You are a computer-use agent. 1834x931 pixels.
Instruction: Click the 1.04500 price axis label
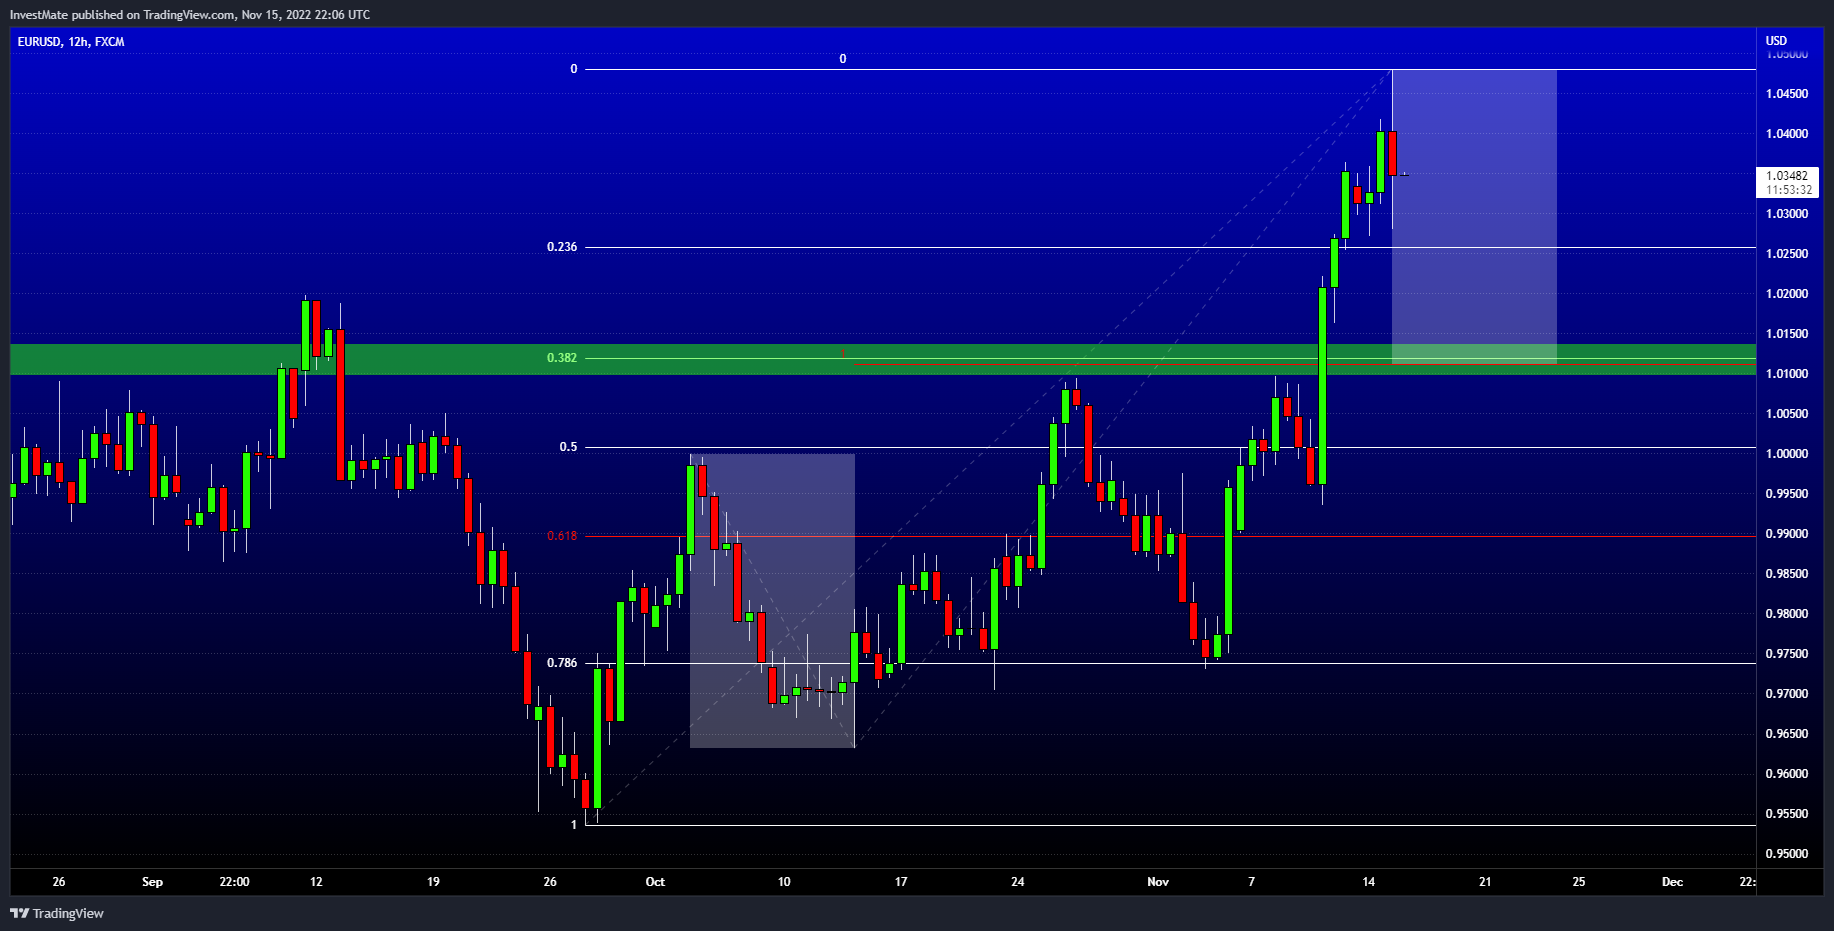[x=1787, y=94]
